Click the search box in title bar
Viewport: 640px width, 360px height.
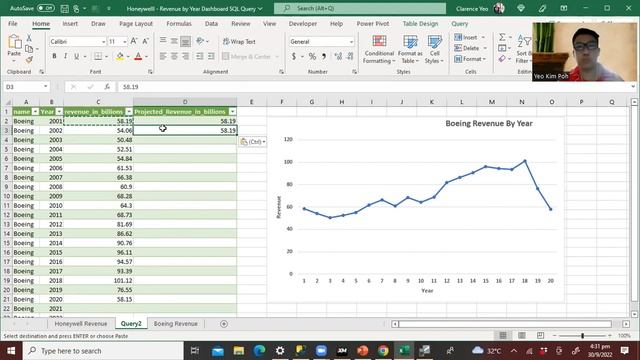(360, 8)
